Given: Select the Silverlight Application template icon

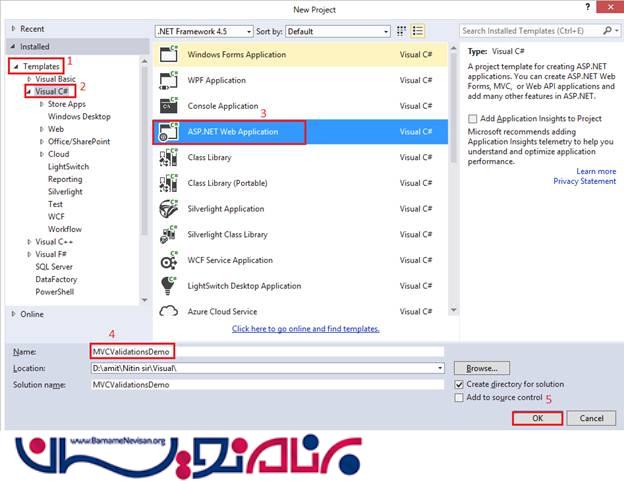Looking at the screenshot, I should pyautogui.click(x=167, y=208).
